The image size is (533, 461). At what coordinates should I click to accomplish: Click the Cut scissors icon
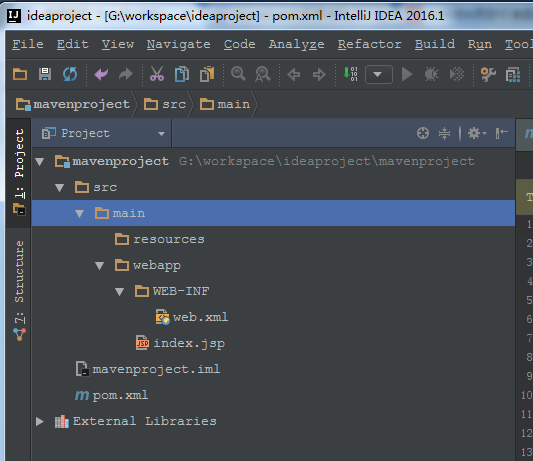point(157,74)
